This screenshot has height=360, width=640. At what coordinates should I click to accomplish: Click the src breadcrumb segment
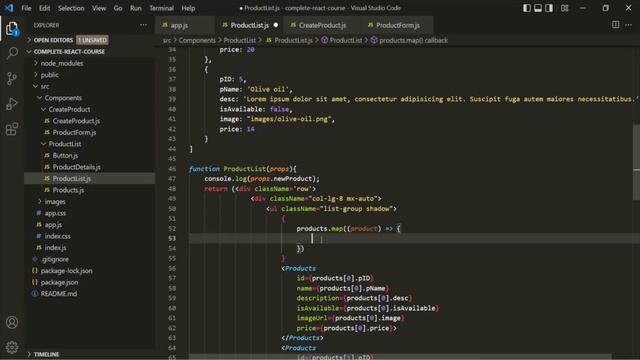coord(167,40)
